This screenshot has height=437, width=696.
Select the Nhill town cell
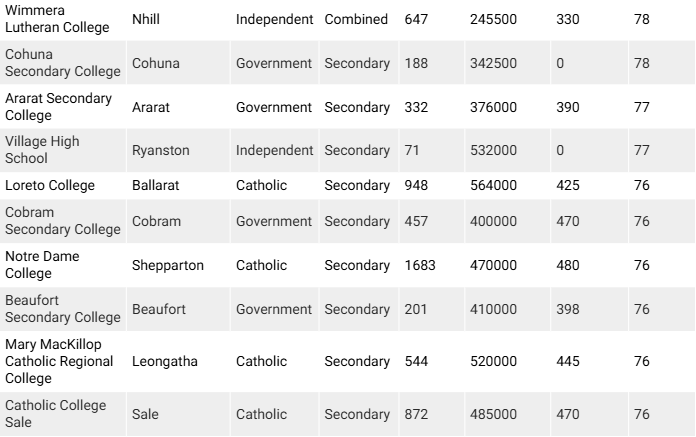point(147,19)
